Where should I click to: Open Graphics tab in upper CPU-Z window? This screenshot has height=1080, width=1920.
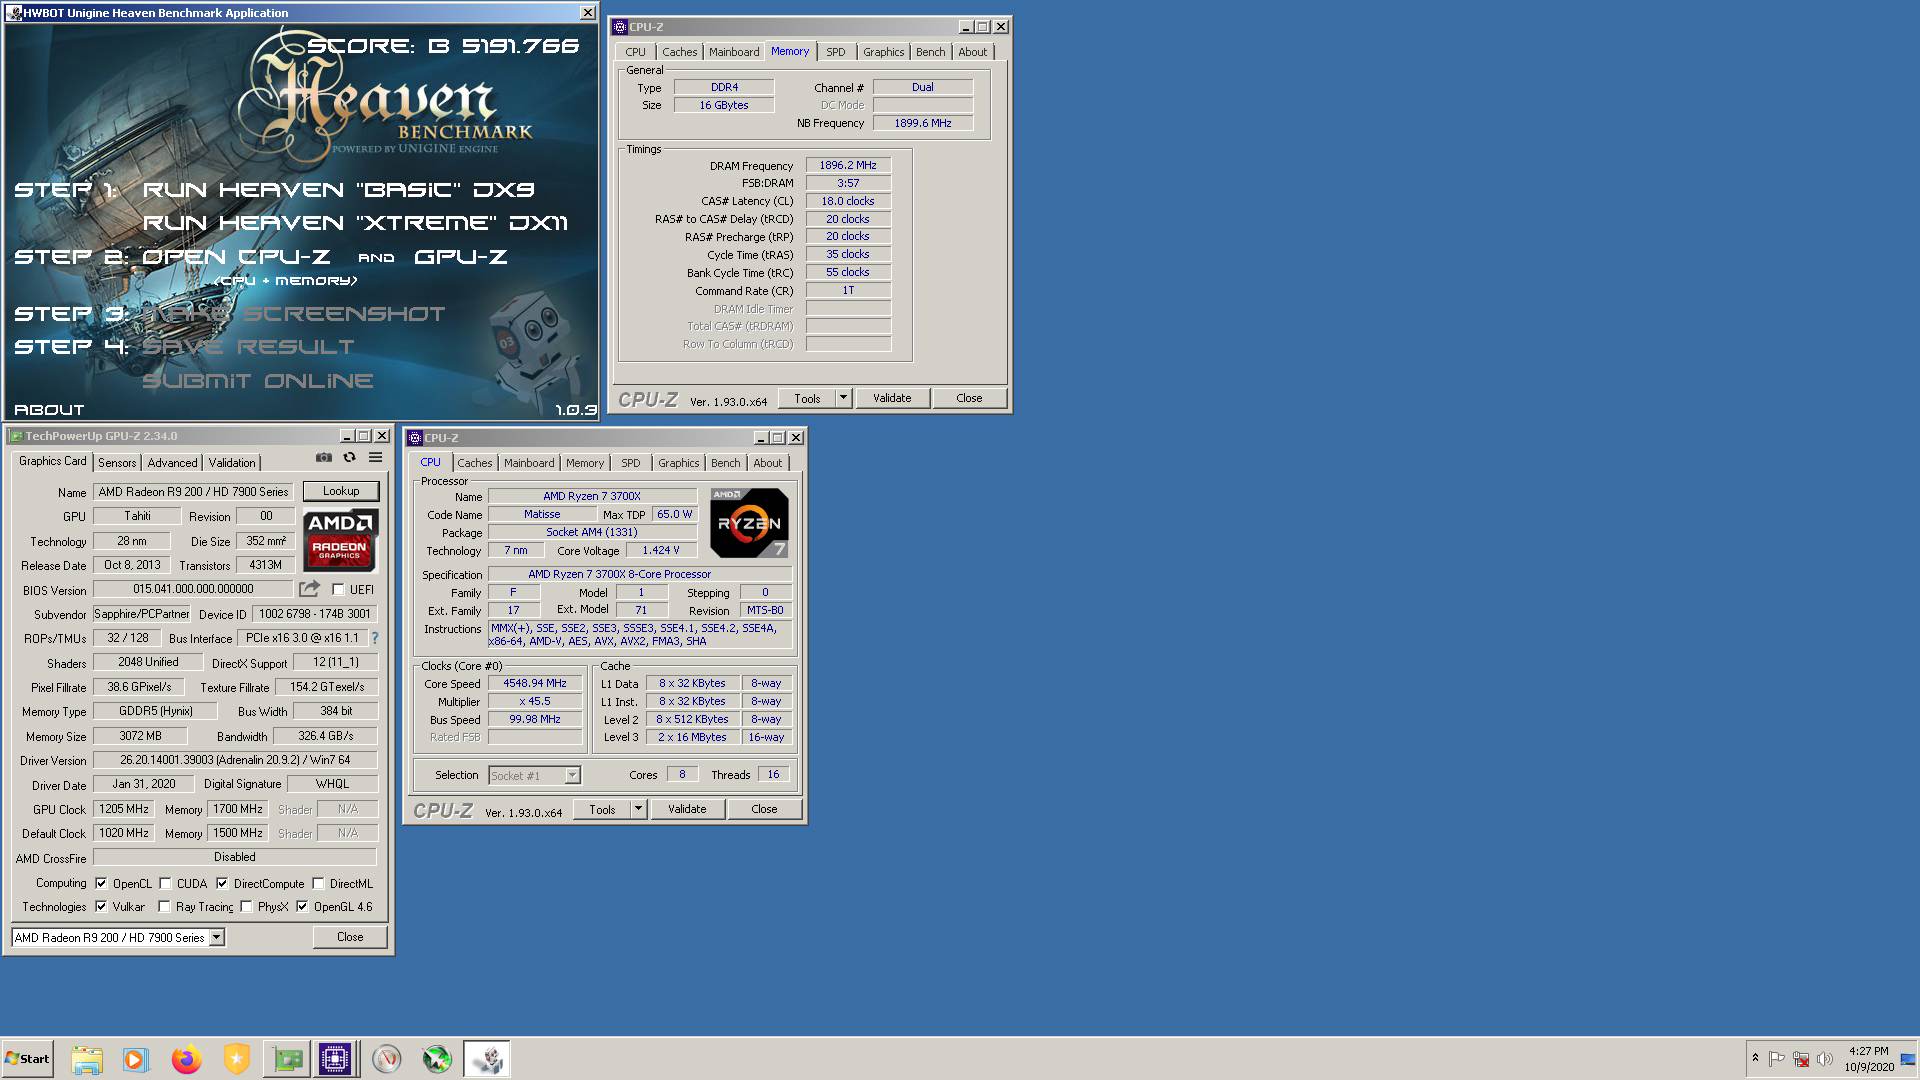(x=883, y=52)
